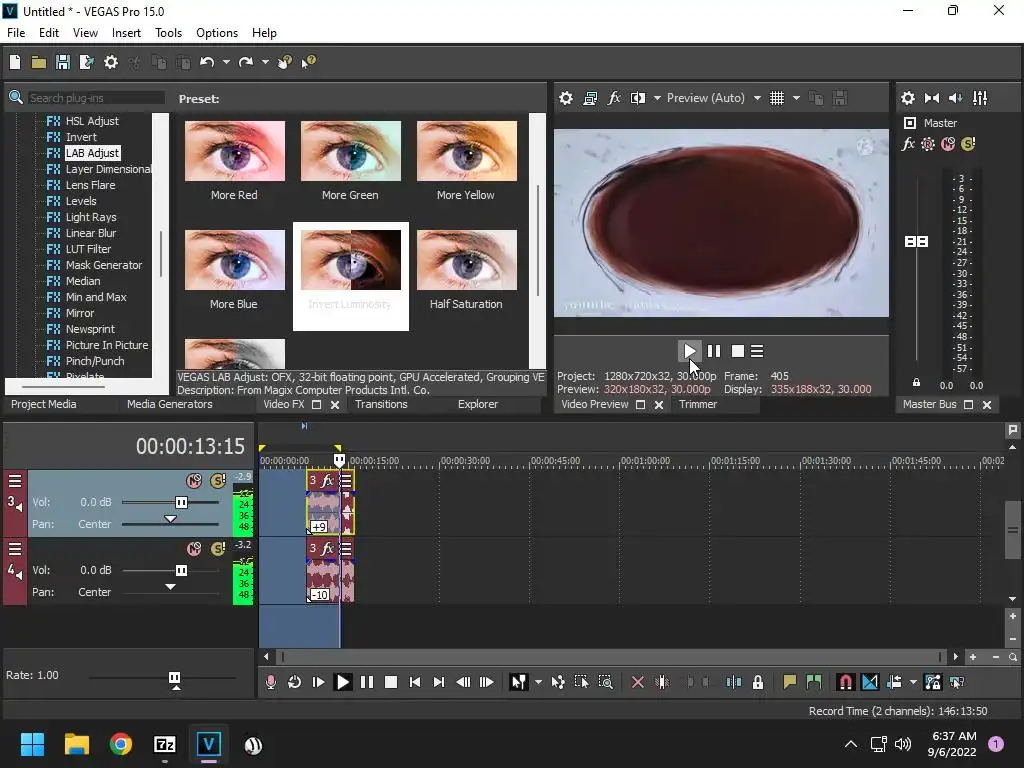Toggle Master Bus solo icon

coord(968,144)
